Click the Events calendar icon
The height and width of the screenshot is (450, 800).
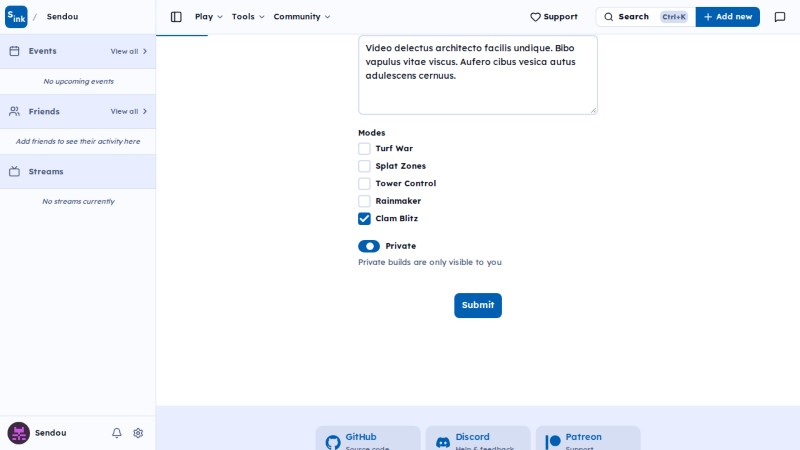click(14, 51)
